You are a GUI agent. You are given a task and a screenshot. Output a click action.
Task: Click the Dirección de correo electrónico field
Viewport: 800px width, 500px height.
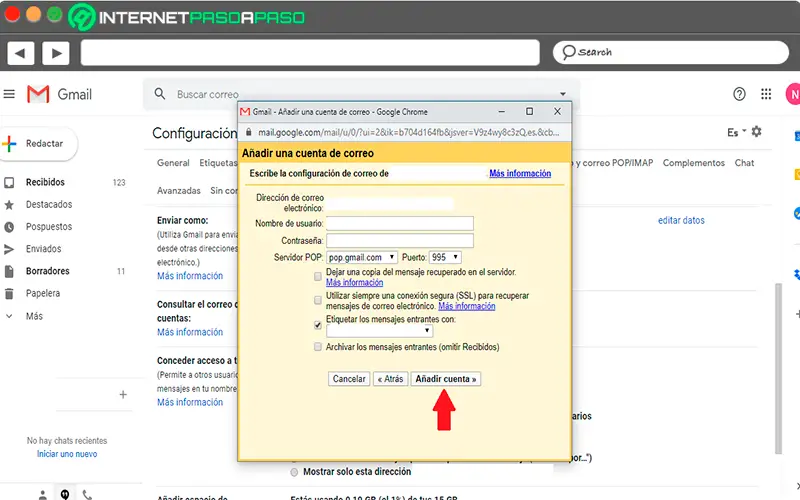coord(389,204)
